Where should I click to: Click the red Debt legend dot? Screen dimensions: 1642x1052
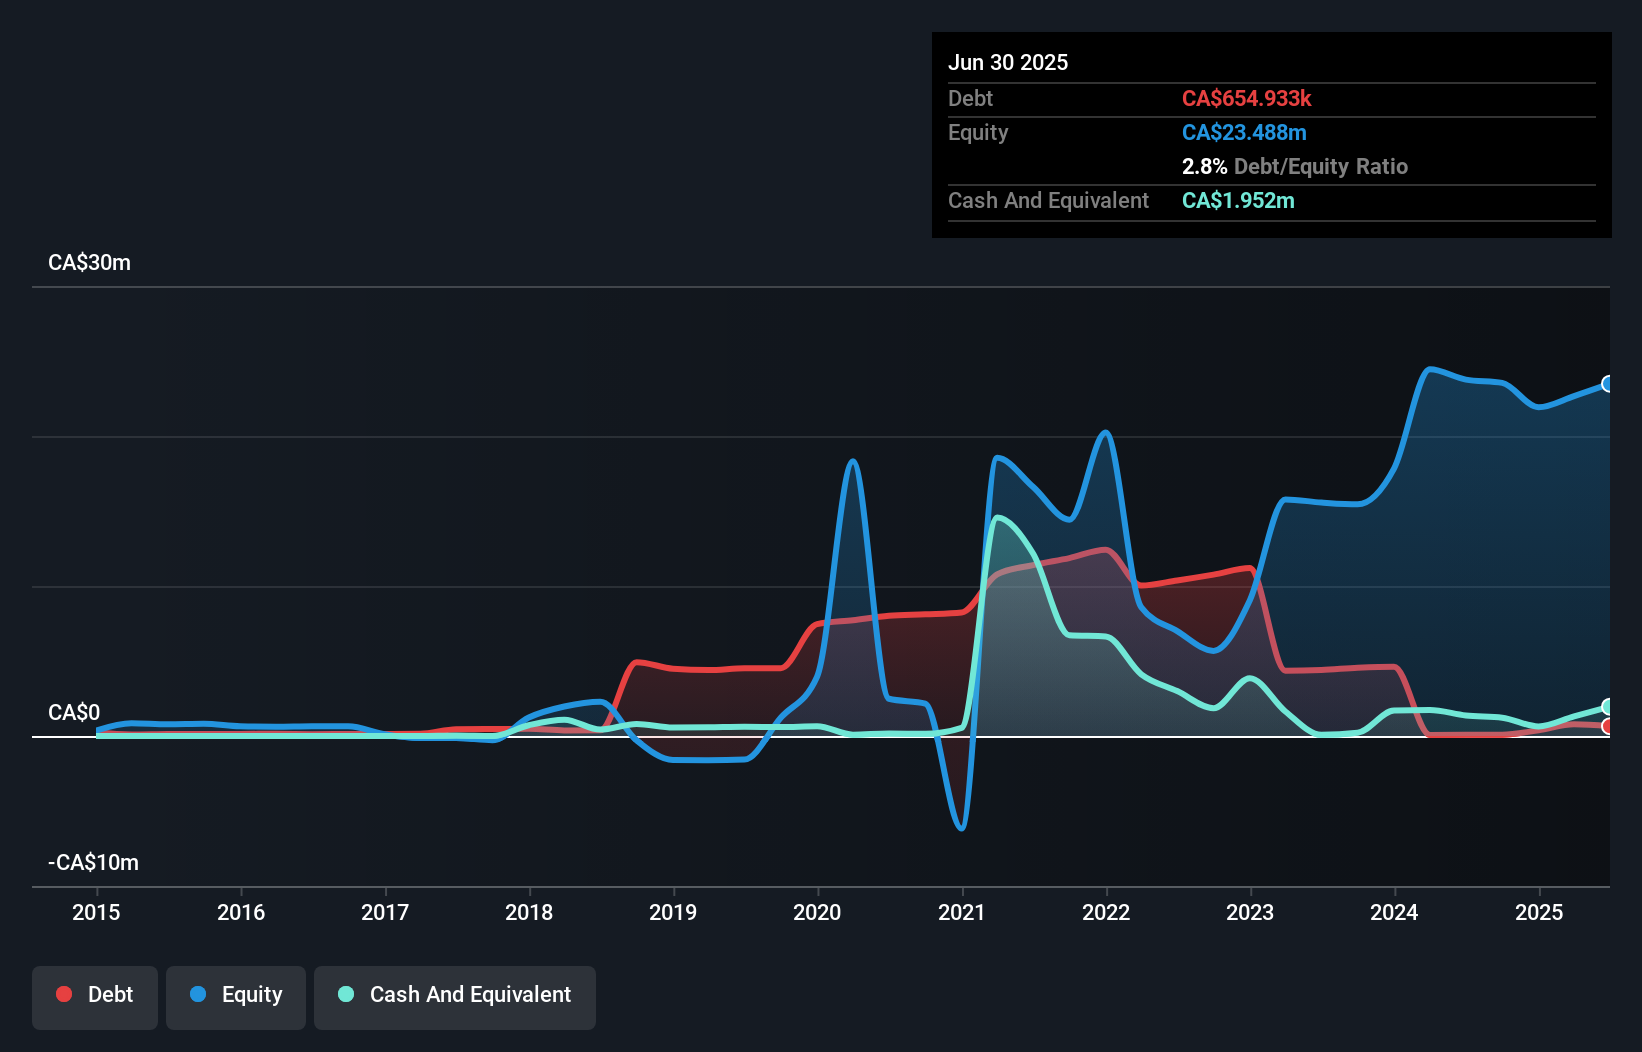[64, 994]
